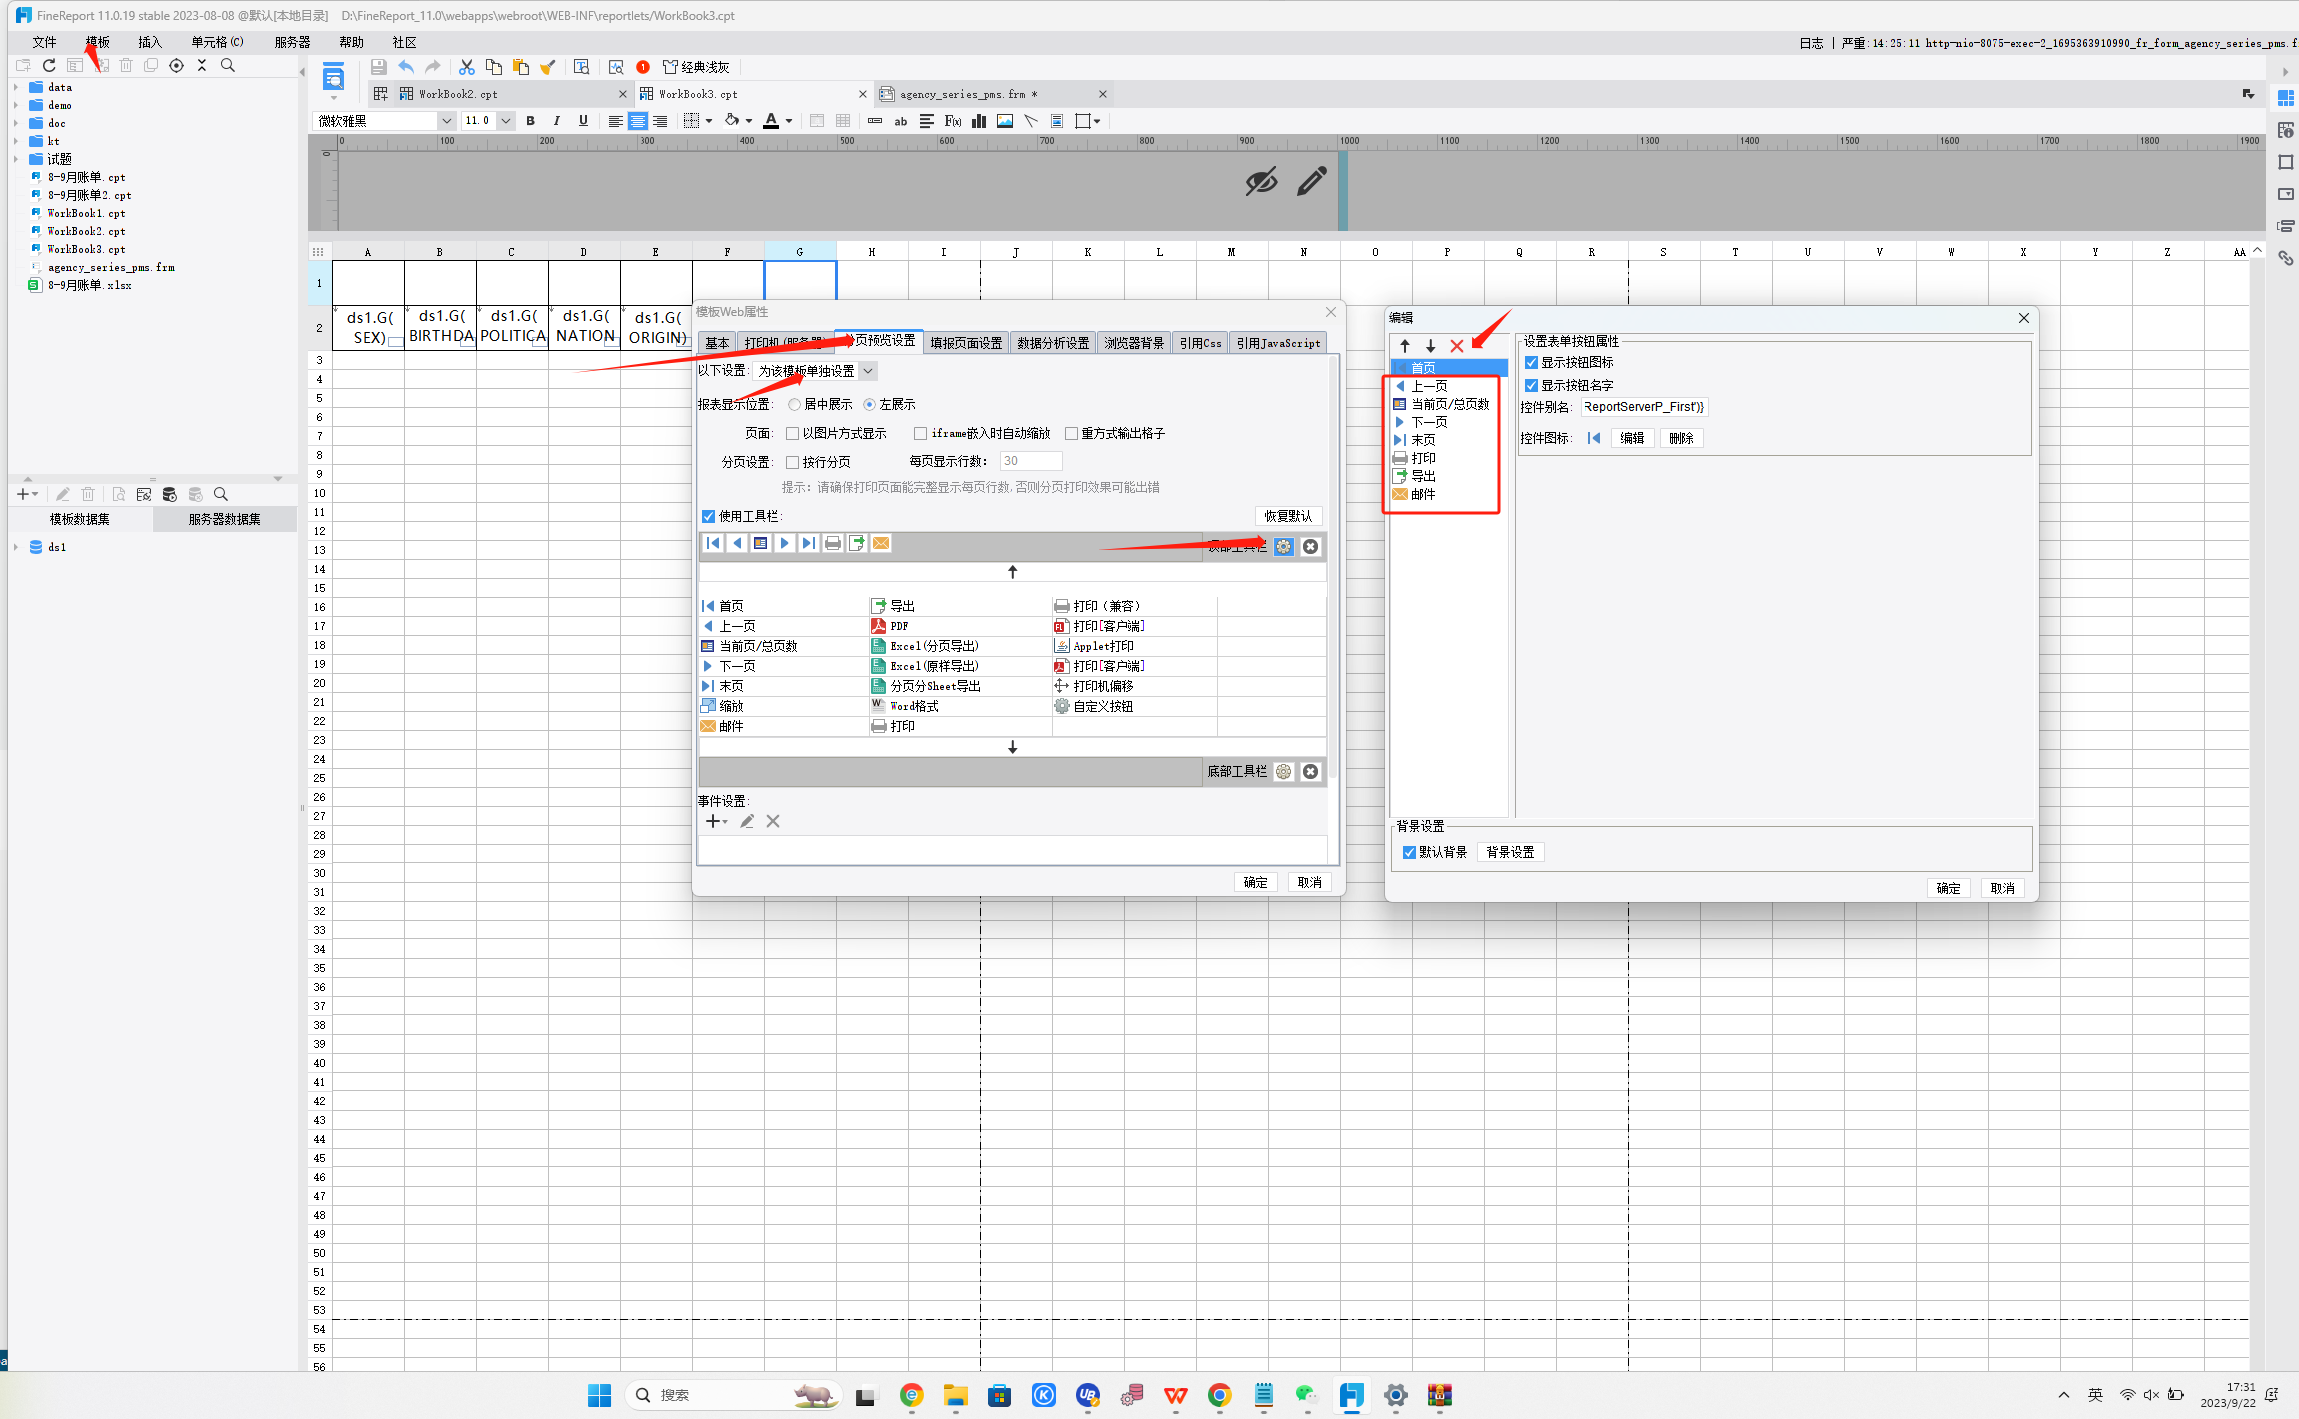
Task: Click the cut scissors icon
Action: pos(466,67)
